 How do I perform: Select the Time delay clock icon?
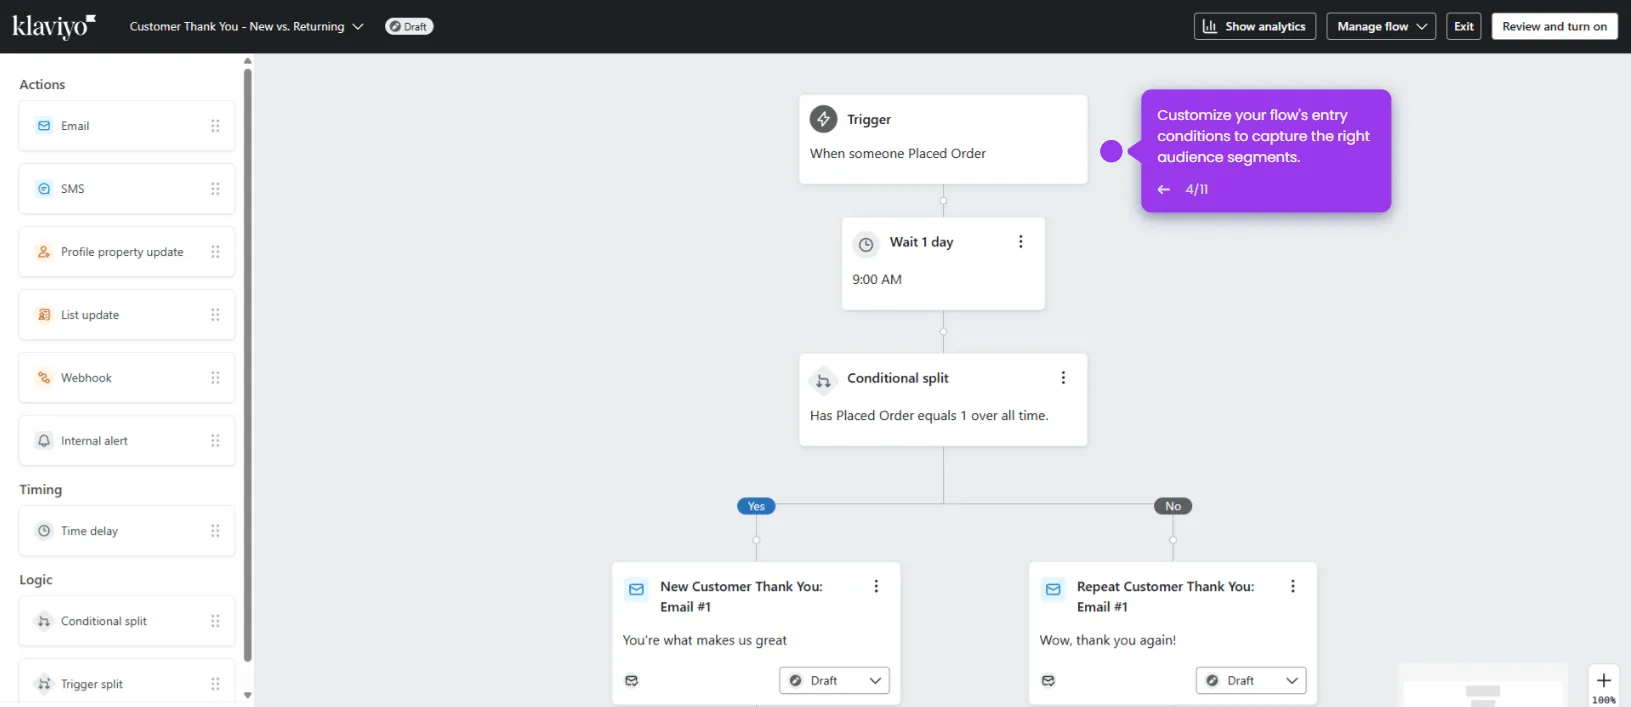tap(44, 531)
